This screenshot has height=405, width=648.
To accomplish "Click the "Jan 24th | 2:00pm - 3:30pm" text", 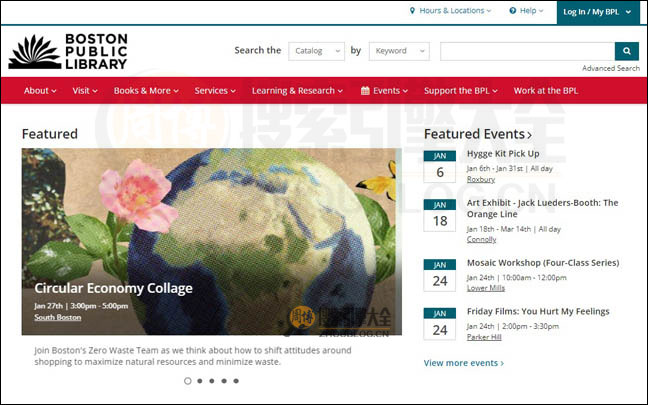I will (x=512, y=326).
